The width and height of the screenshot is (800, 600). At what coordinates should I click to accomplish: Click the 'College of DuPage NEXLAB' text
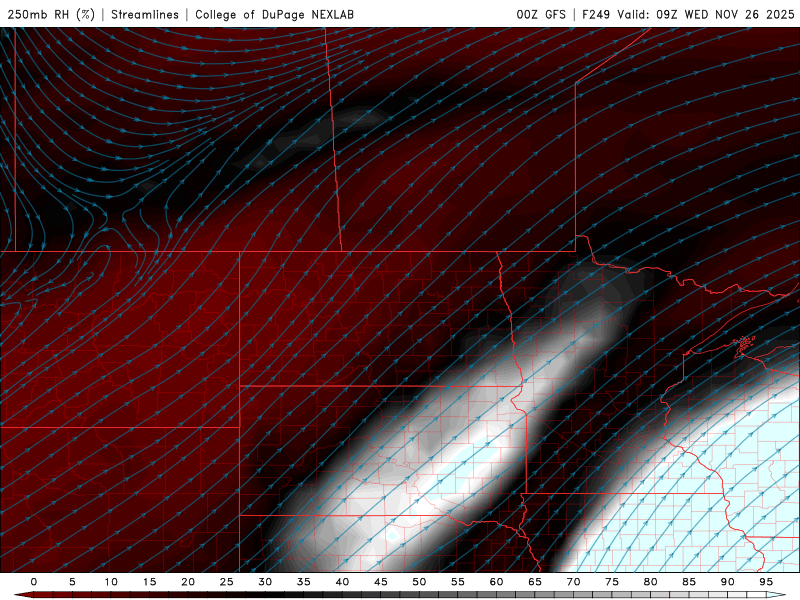click(274, 14)
